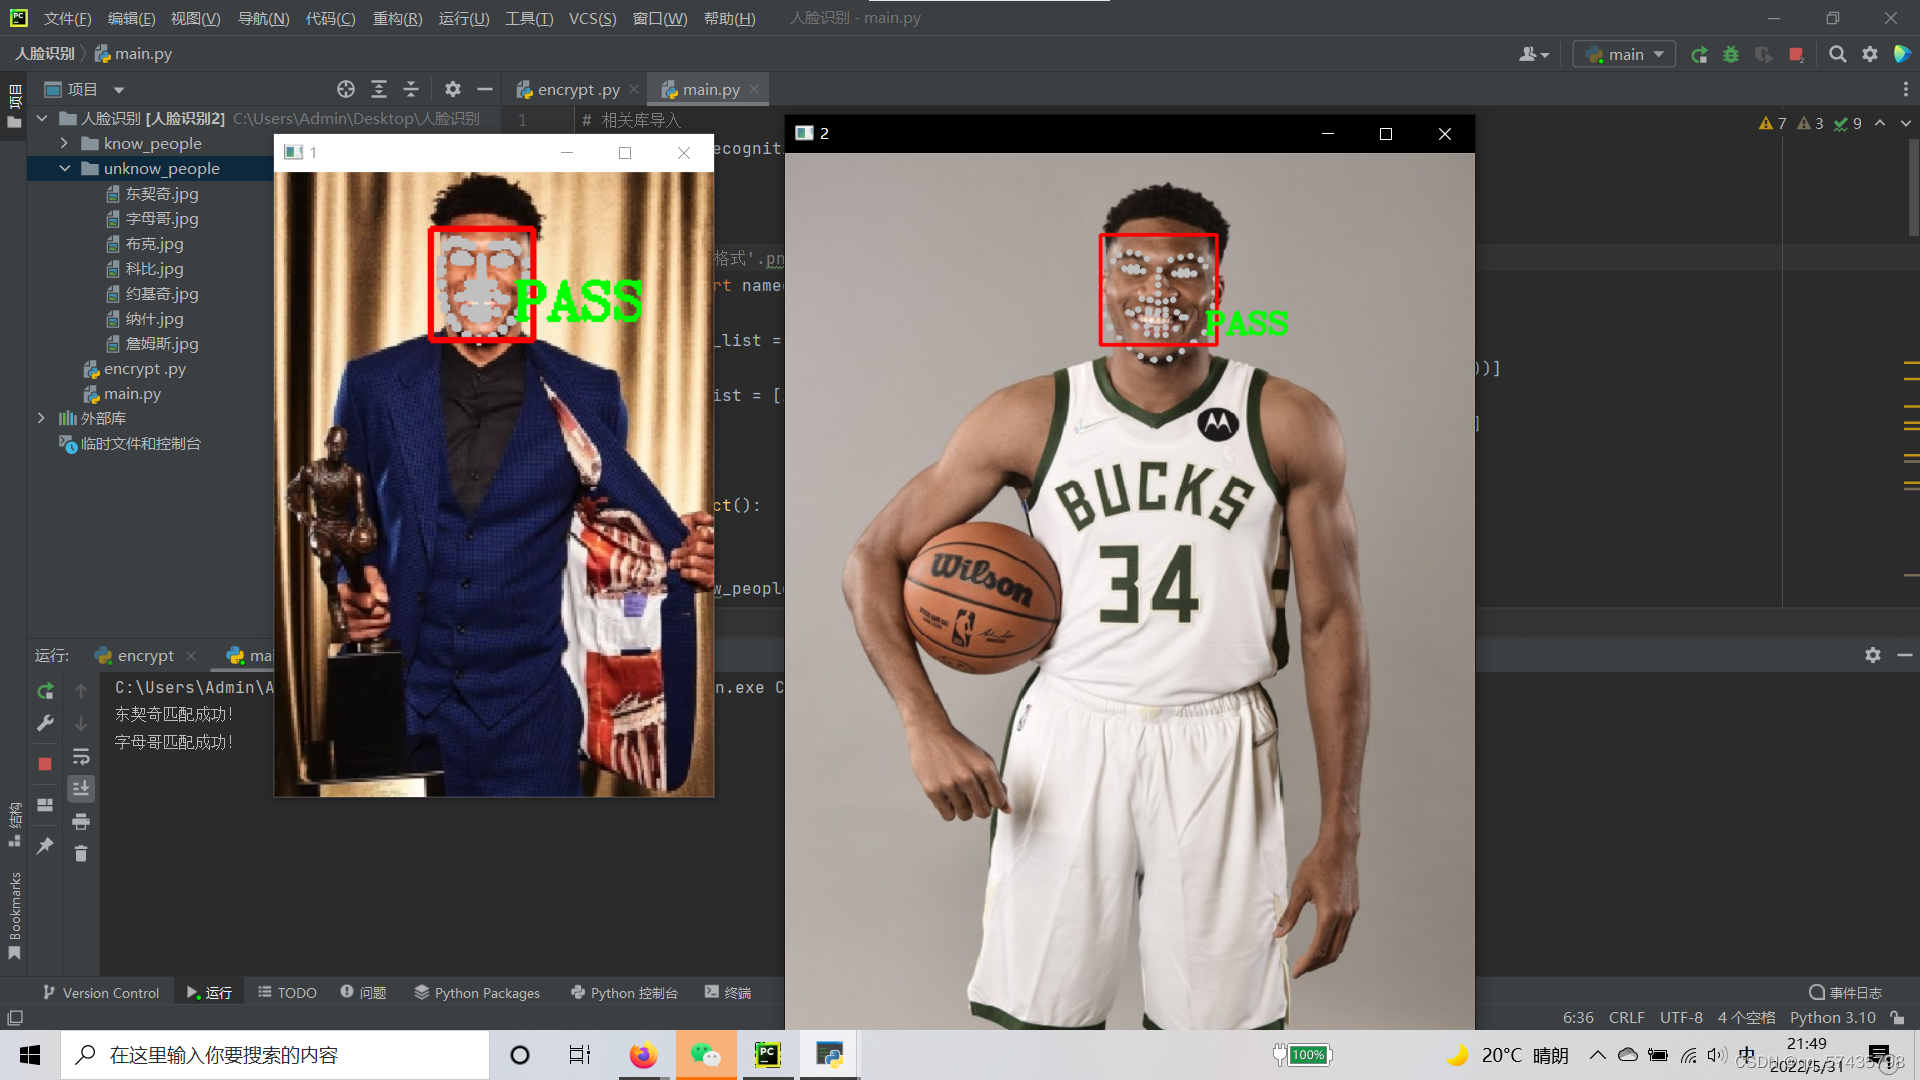Click the taskbar search input box
The height and width of the screenshot is (1080, 1920).
coord(275,1055)
